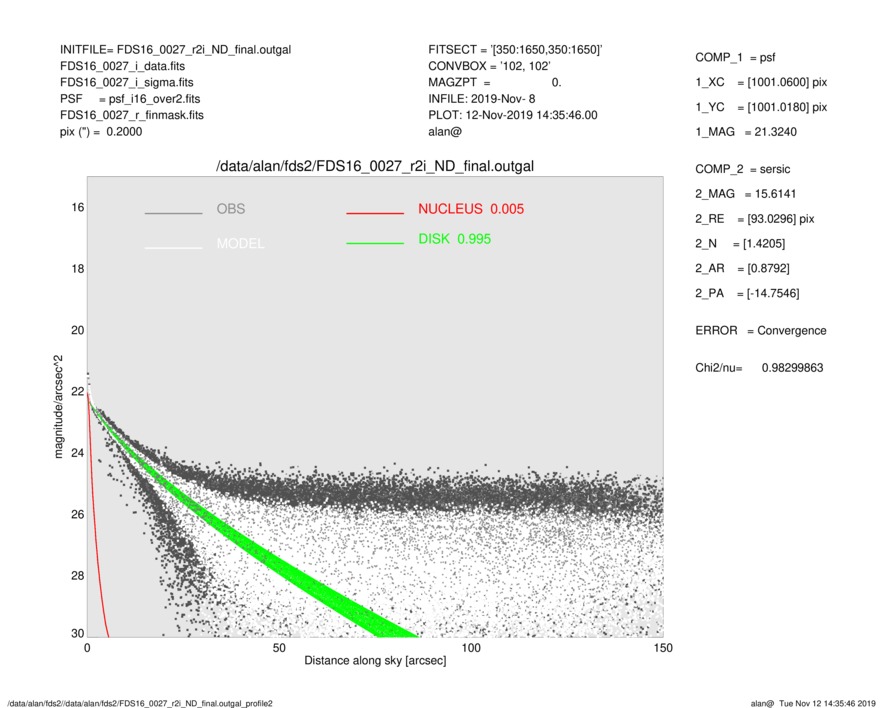Click the pix (") = 0.2000 value
Screen dimensions: 885x708
[x=101, y=132]
